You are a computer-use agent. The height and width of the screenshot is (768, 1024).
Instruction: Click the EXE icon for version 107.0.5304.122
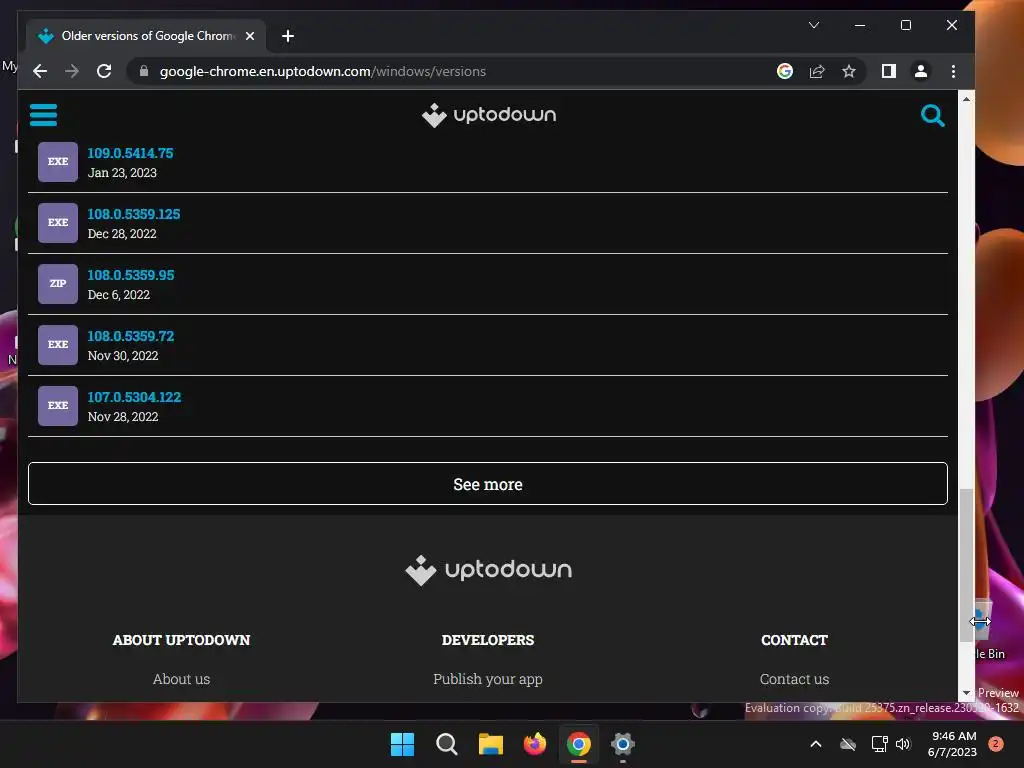click(57, 406)
